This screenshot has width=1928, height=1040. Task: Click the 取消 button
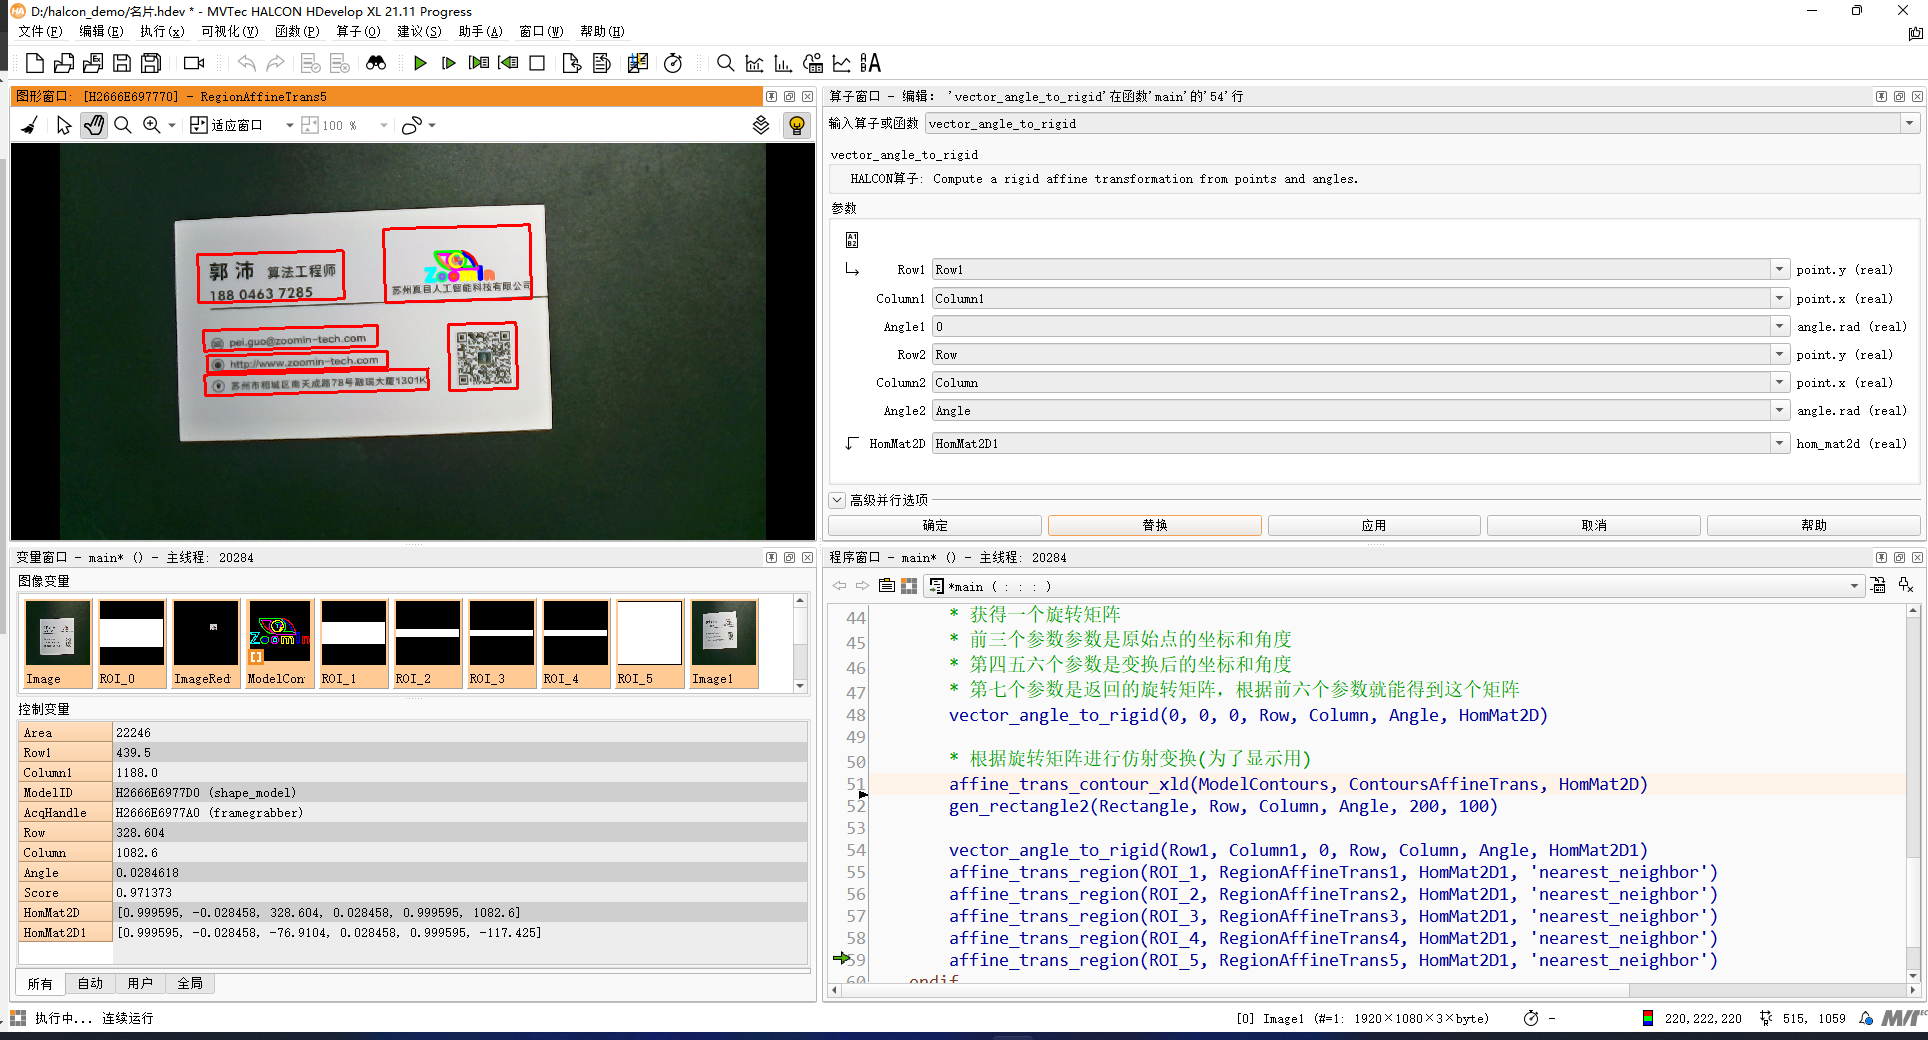click(x=1594, y=525)
